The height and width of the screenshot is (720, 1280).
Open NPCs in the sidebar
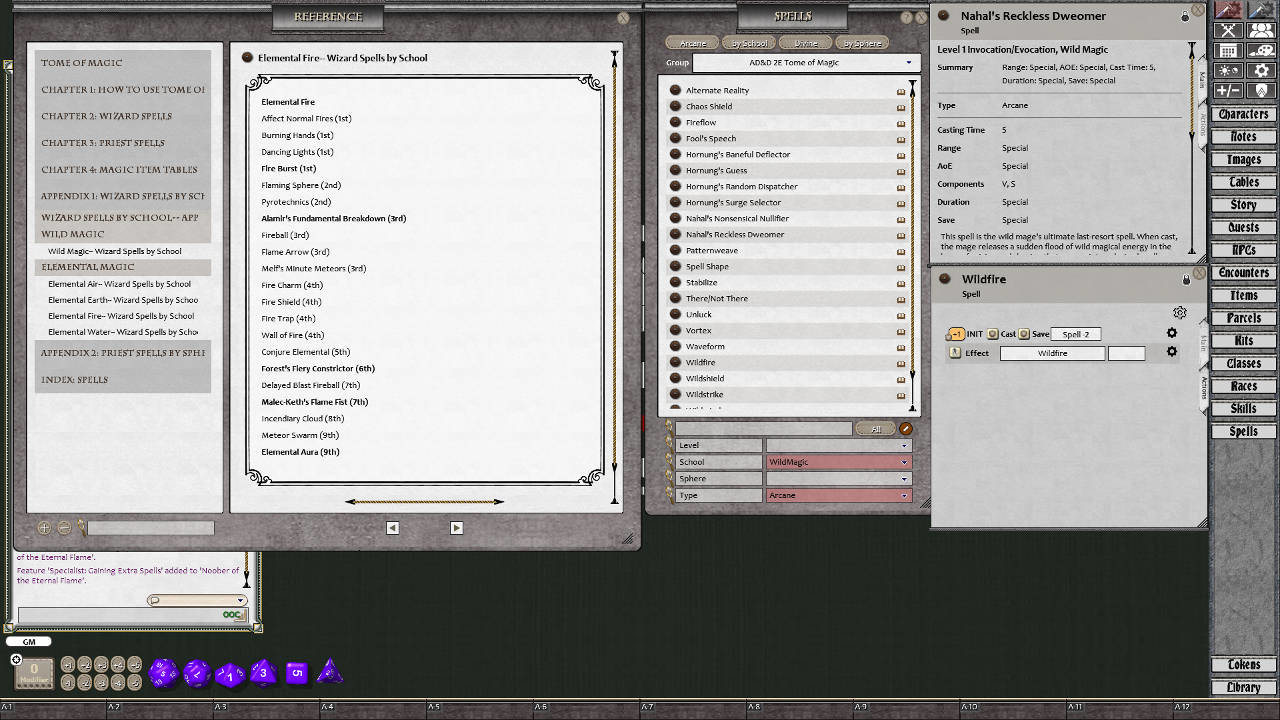pyautogui.click(x=1243, y=250)
